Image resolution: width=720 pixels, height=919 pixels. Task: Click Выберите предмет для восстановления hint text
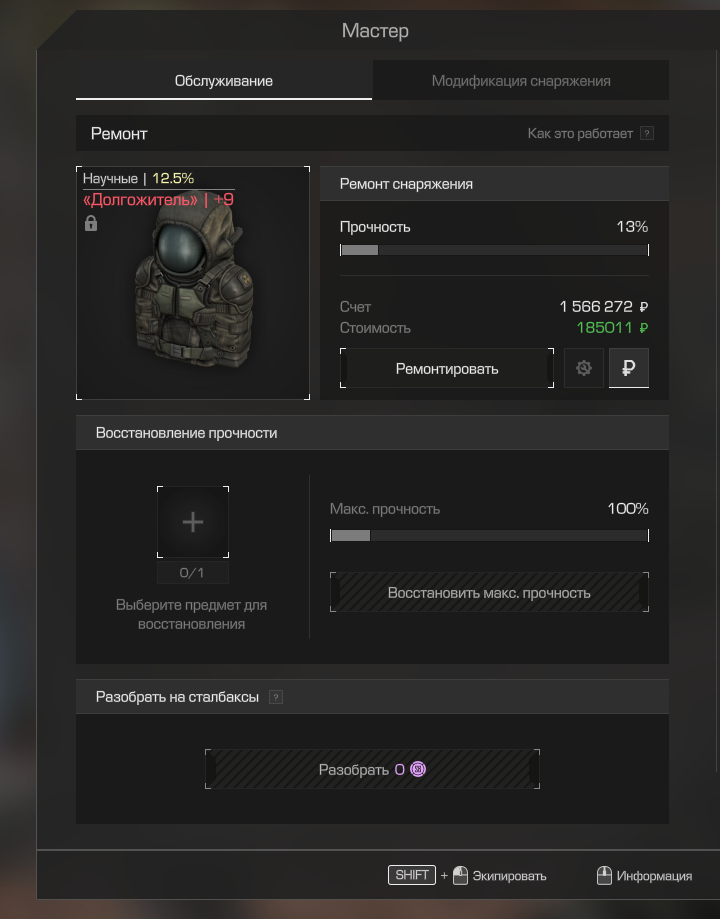pyautogui.click(x=192, y=614)
